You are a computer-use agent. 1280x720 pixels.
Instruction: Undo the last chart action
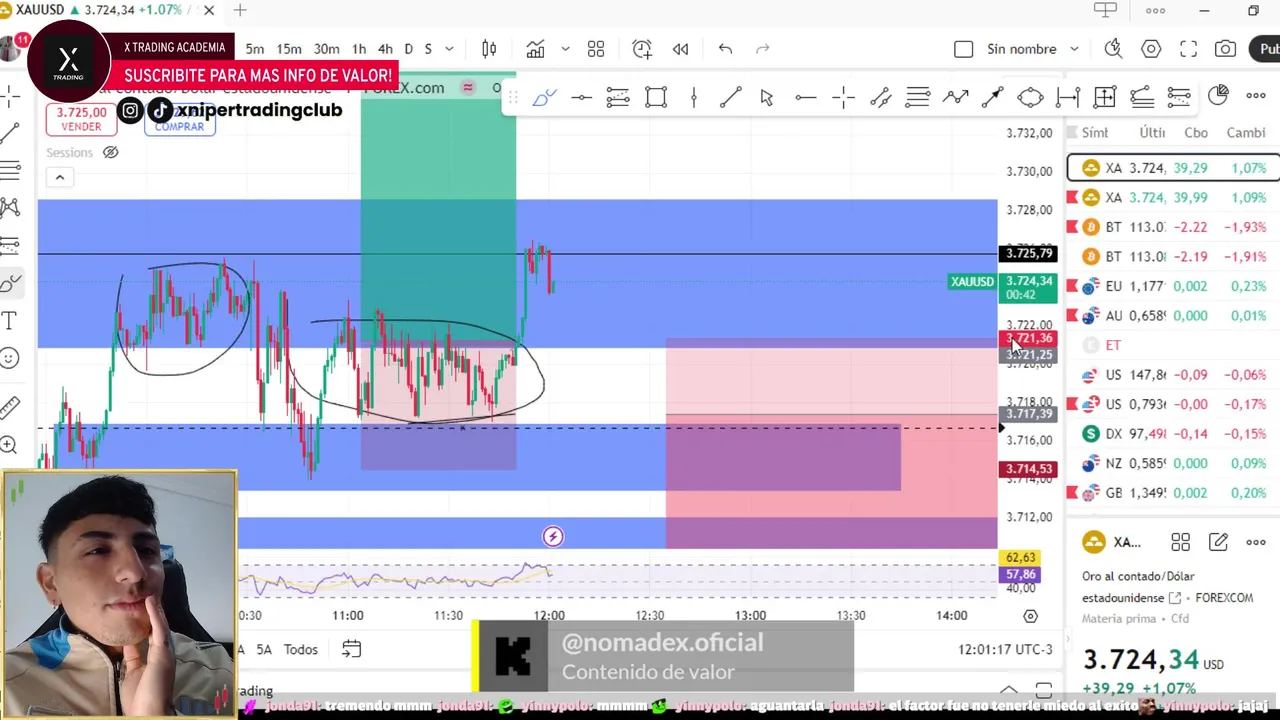pos(725,49)
